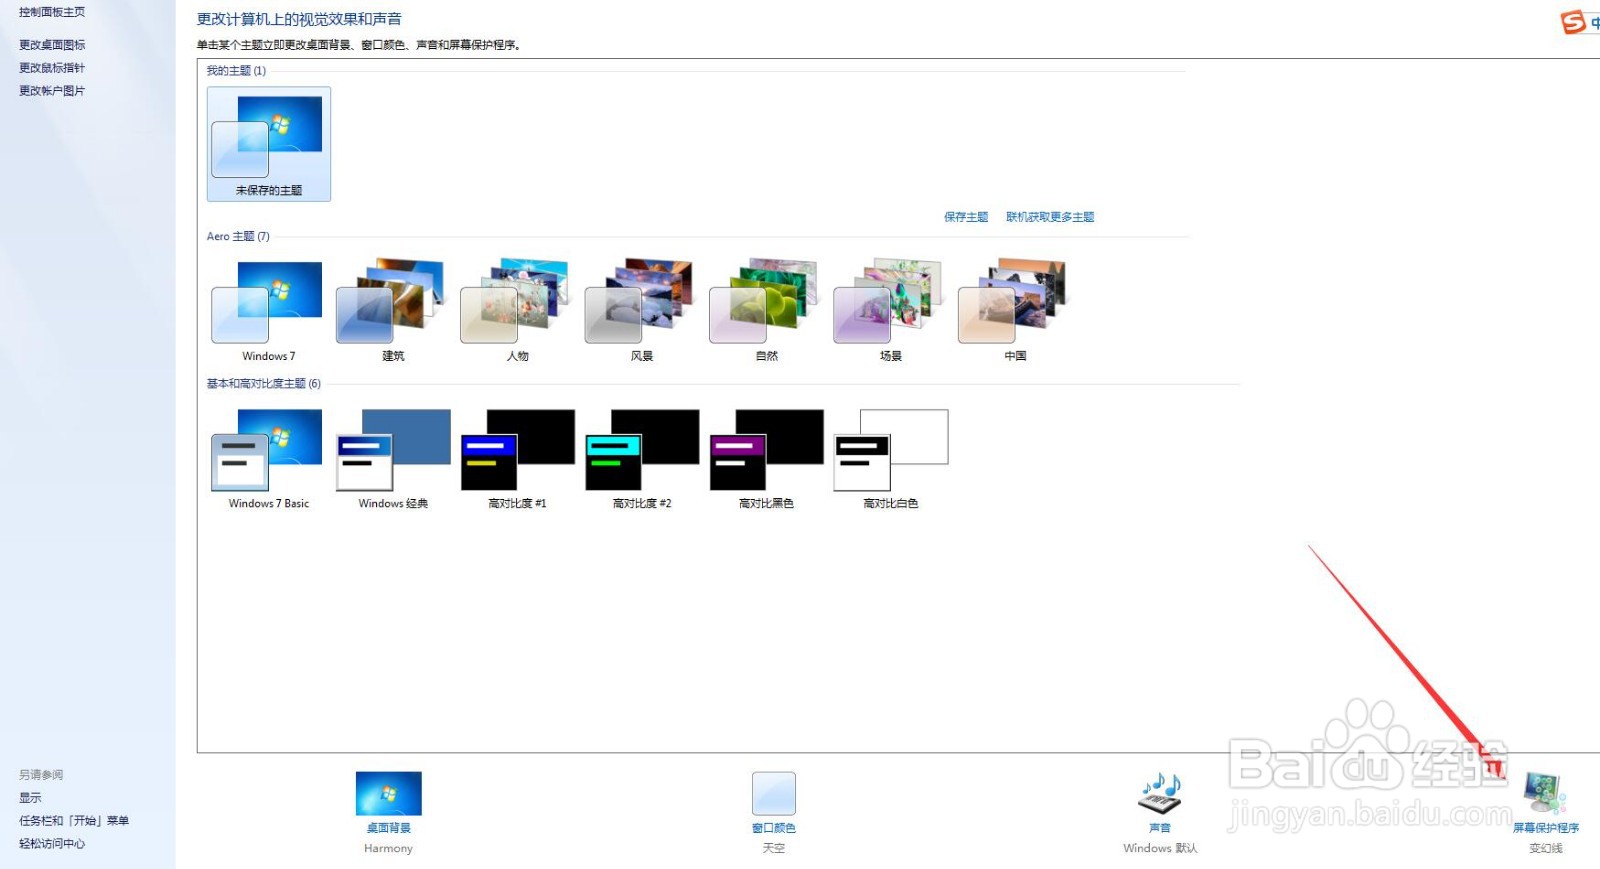Click the 声音 text link
The image size is (1600, 869).
[x=1160, y=828]
